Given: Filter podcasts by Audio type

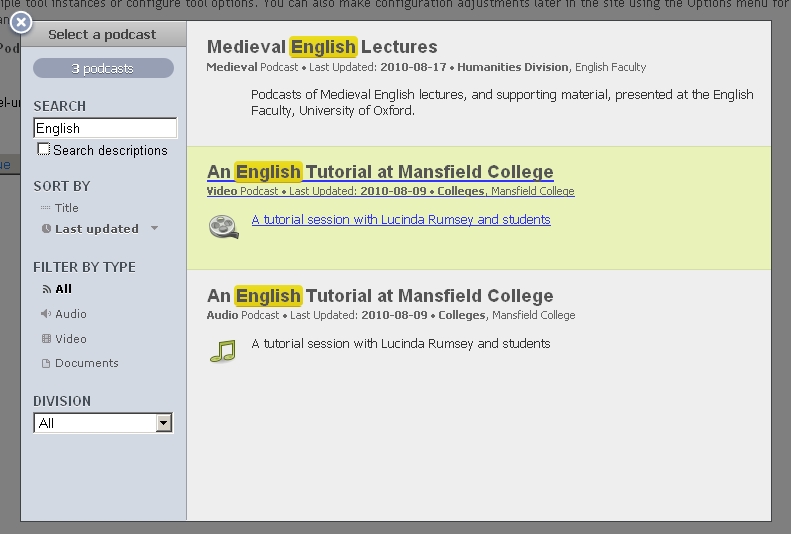Looking at the screenshot, I should click(x=71, y=314).
